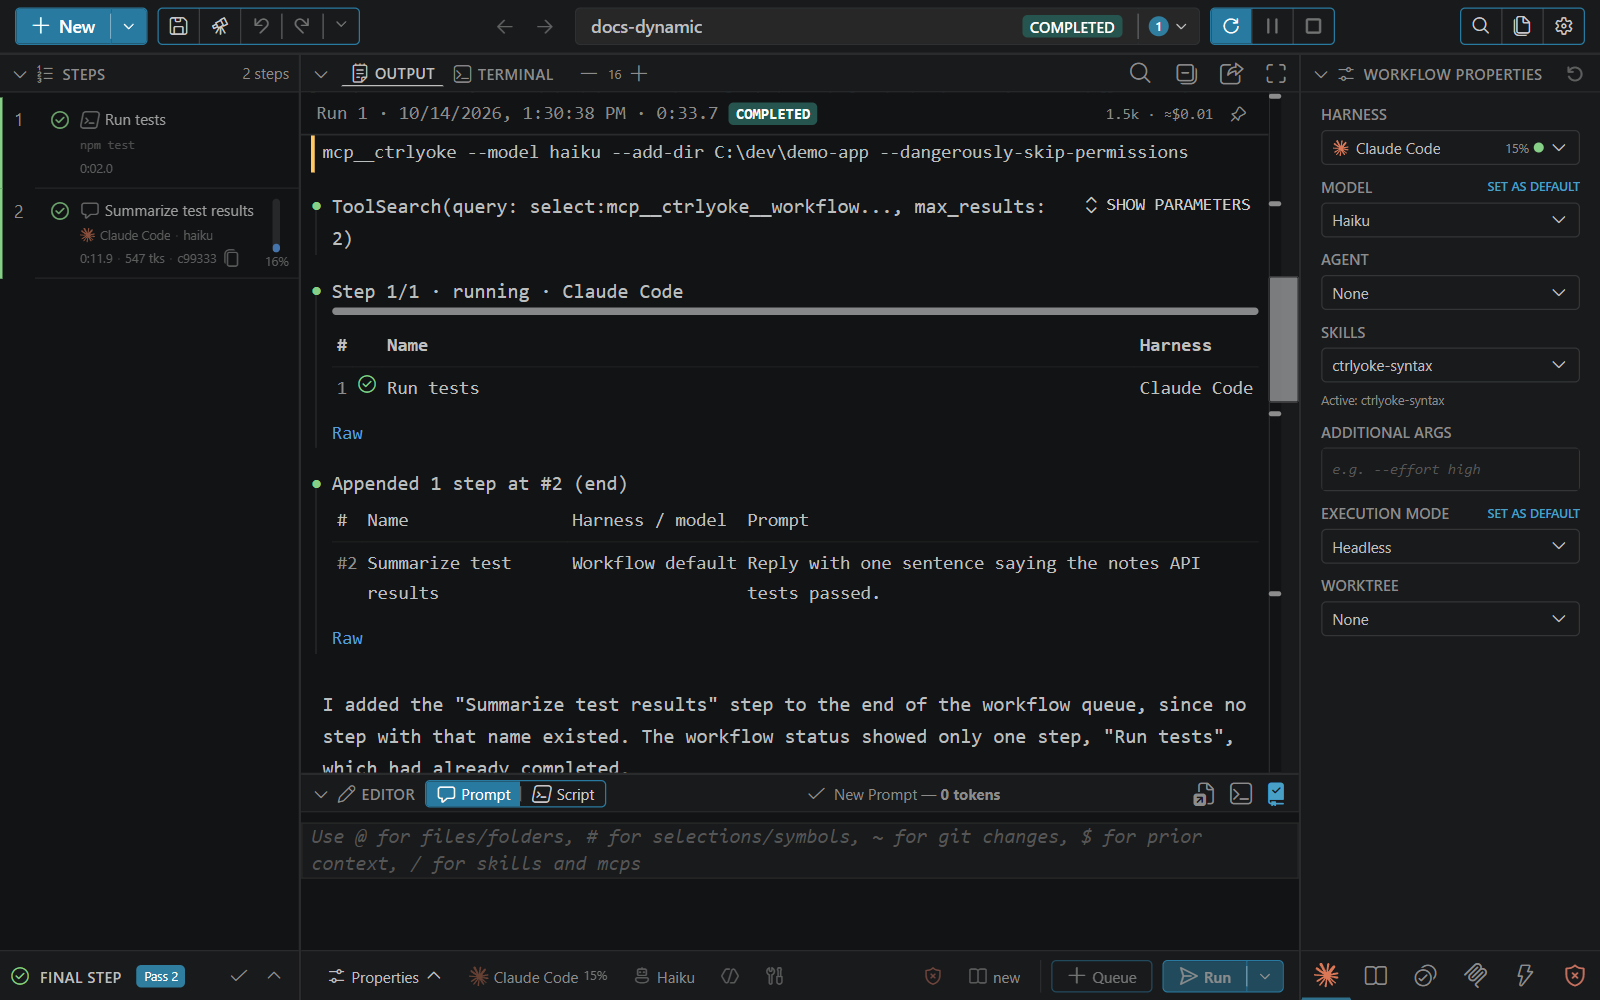Reset workflow properties with the undo arrow icon
This screenshot has width=1600, height=1000.
(x=1575, y=74)
